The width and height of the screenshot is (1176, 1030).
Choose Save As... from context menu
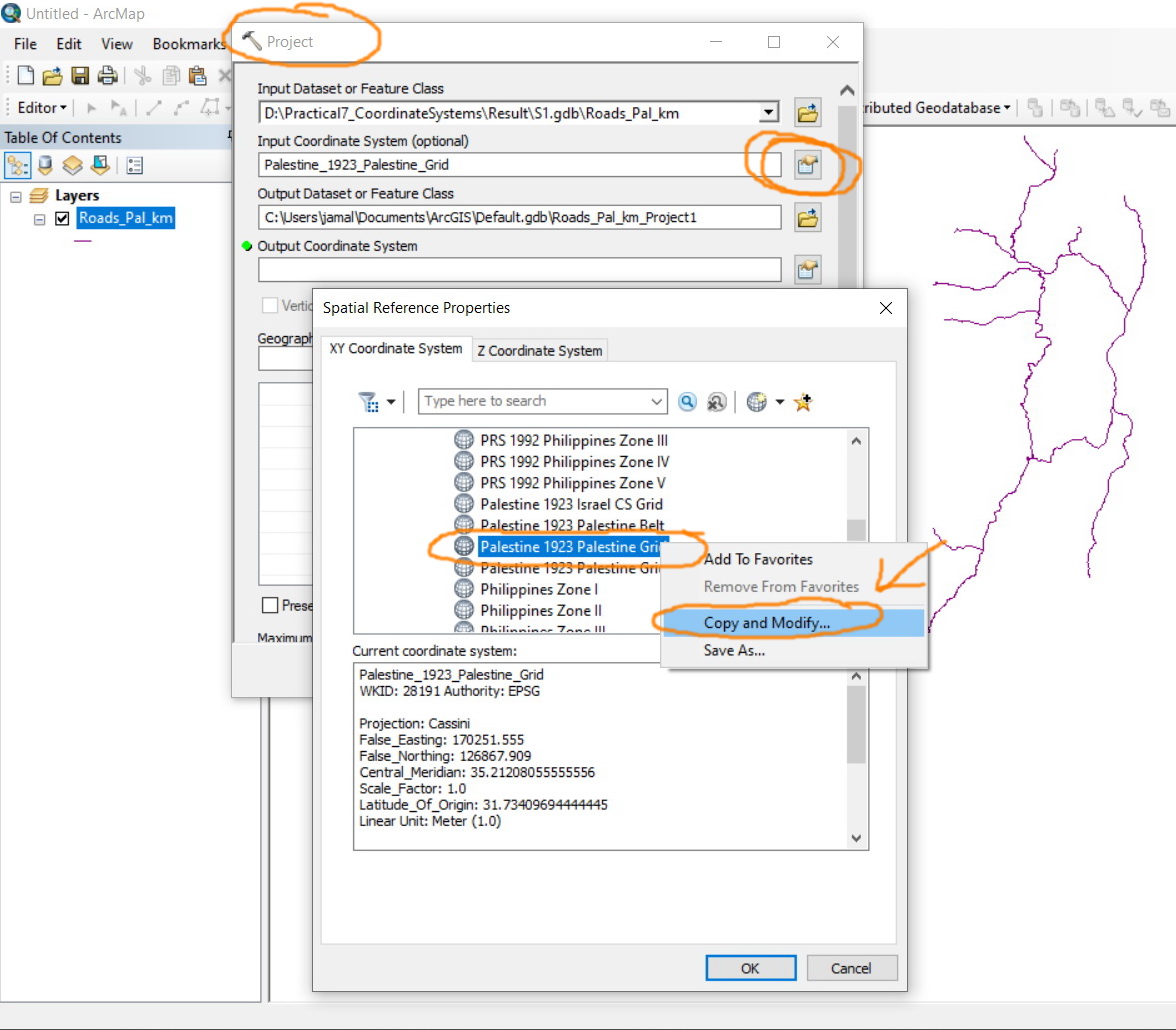click(734, 650)
